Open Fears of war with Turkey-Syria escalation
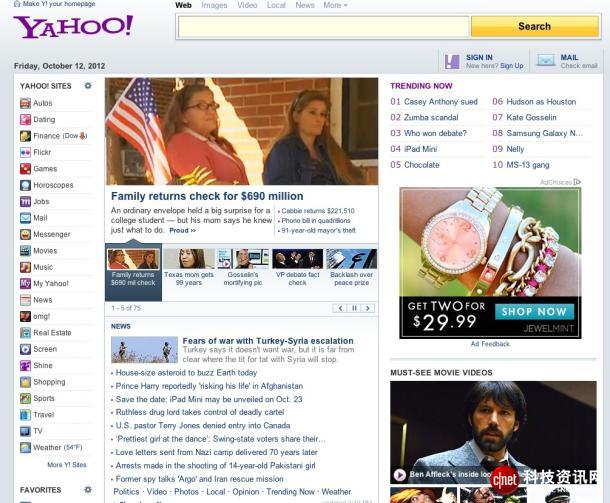This screenshot has height=503, width=610. pos(268,341)
